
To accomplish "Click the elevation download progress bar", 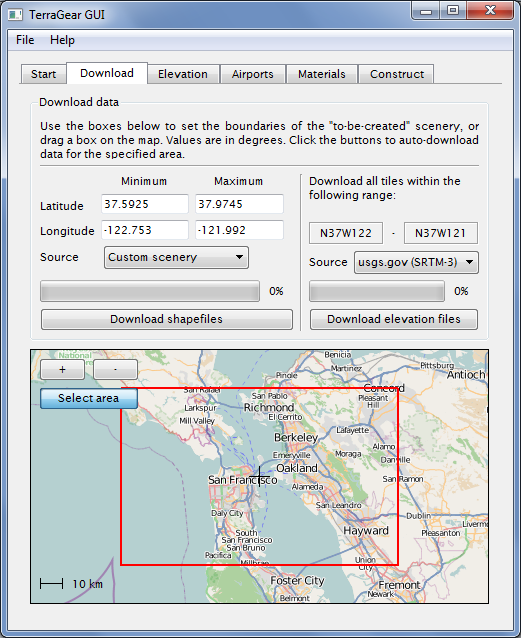I will pos(377,291).
